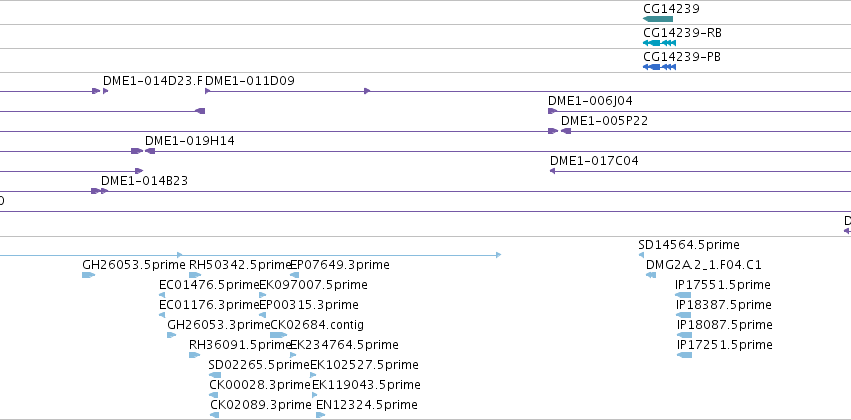This screenshot has height=420, width=851.
Task: Click the EK097007.5prime EST label
Action: pos(313,285)
